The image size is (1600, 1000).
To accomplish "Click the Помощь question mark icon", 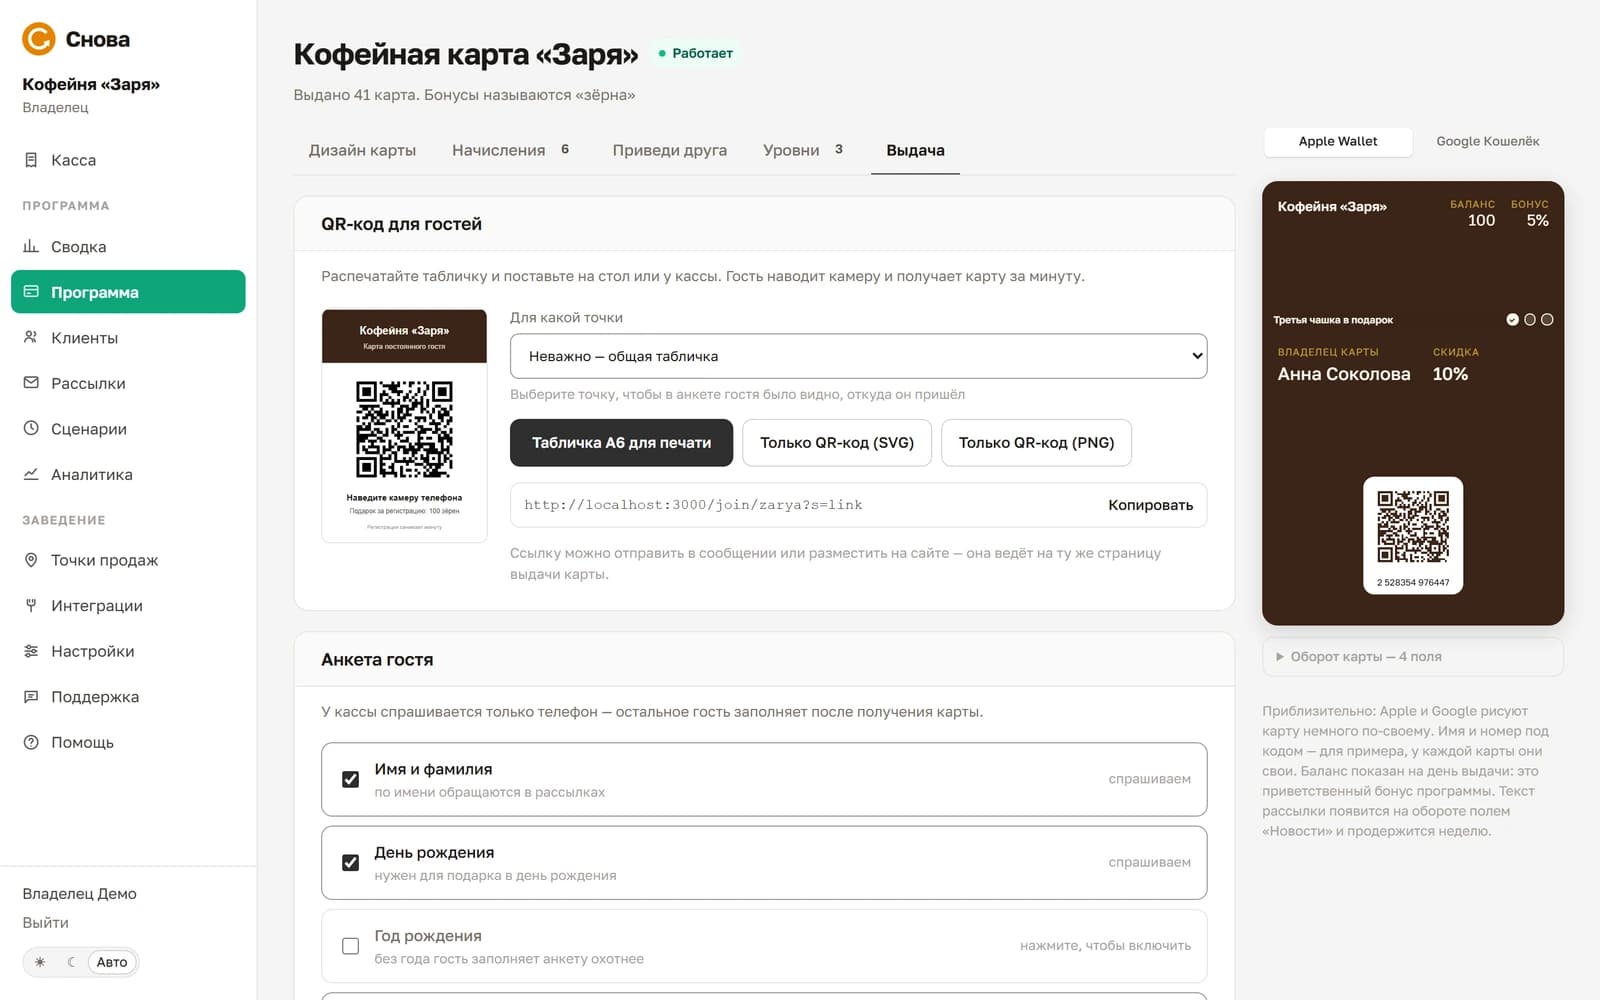I will (31, 742).
